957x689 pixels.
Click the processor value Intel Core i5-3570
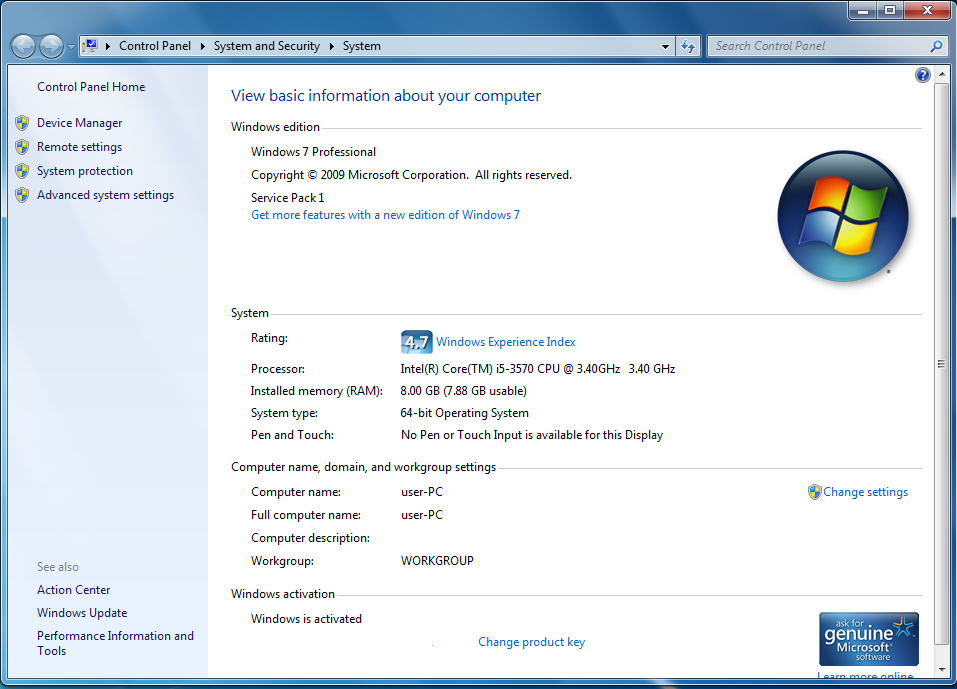[538, 369]
